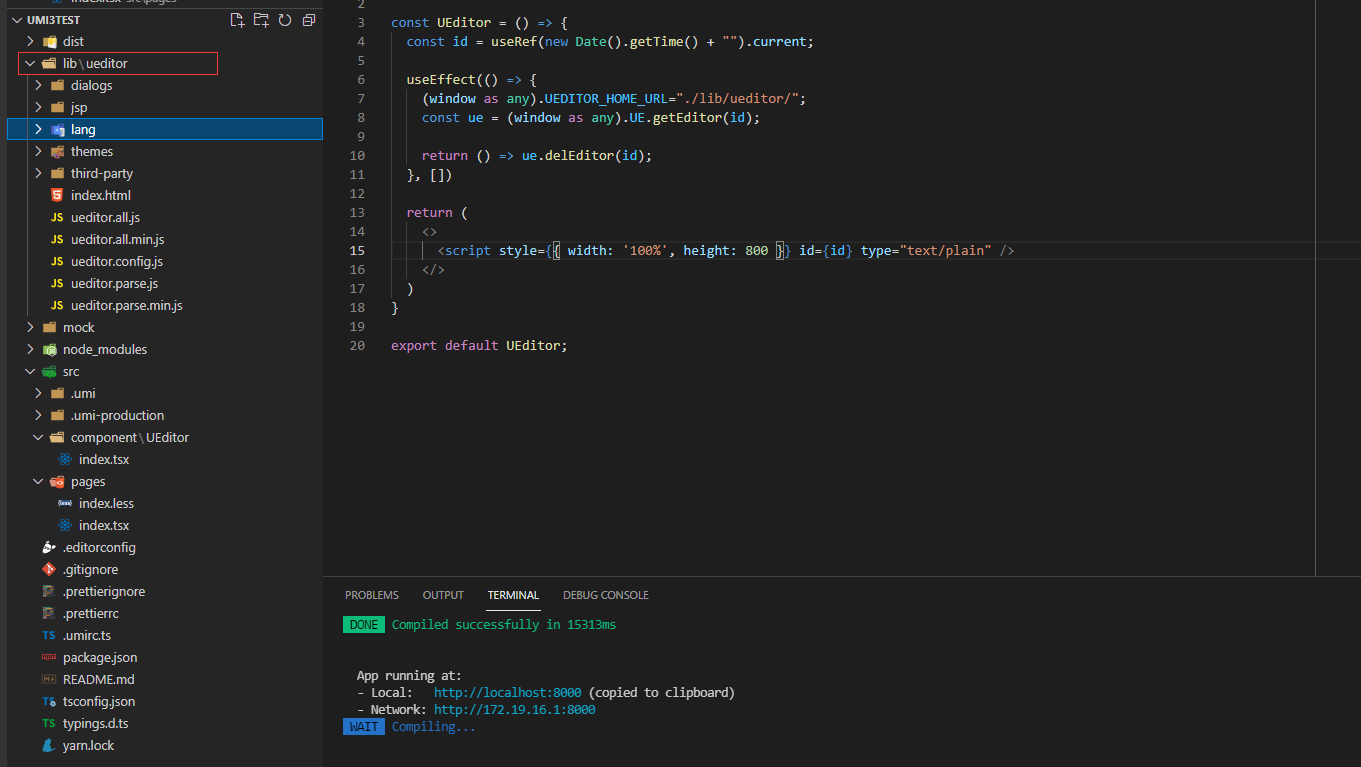Open the http://localhost:8000 link in terminal
The width and height of the screenshot is (1361, 767).
pyautogui.click(x=507, y=693)
